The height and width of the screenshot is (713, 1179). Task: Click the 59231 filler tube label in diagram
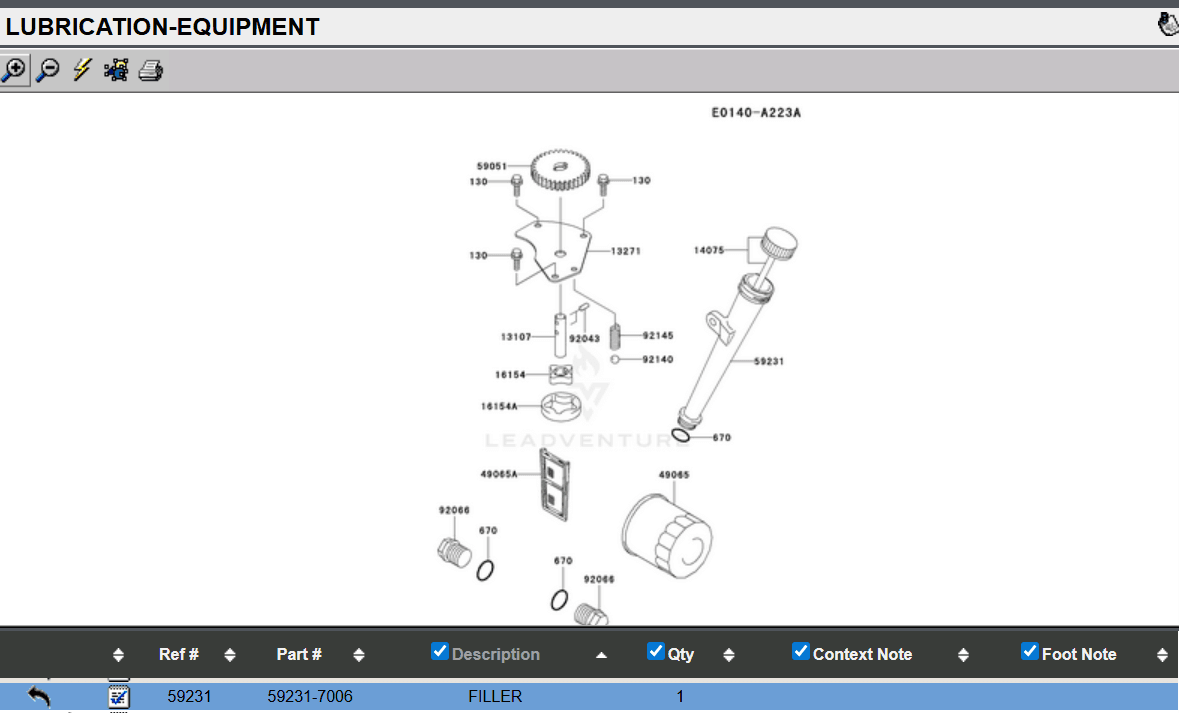tap(769, 361)
